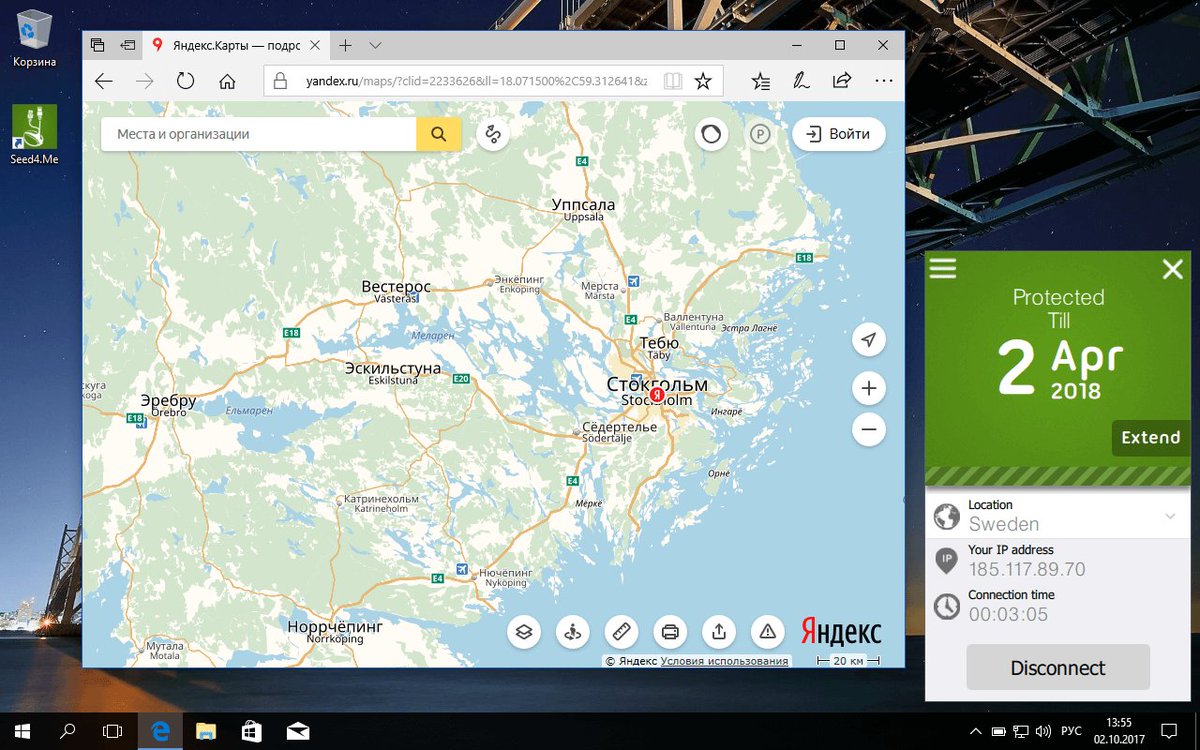Click the my location arrow button
1200x750 pixels.
[x=869, y=340]
